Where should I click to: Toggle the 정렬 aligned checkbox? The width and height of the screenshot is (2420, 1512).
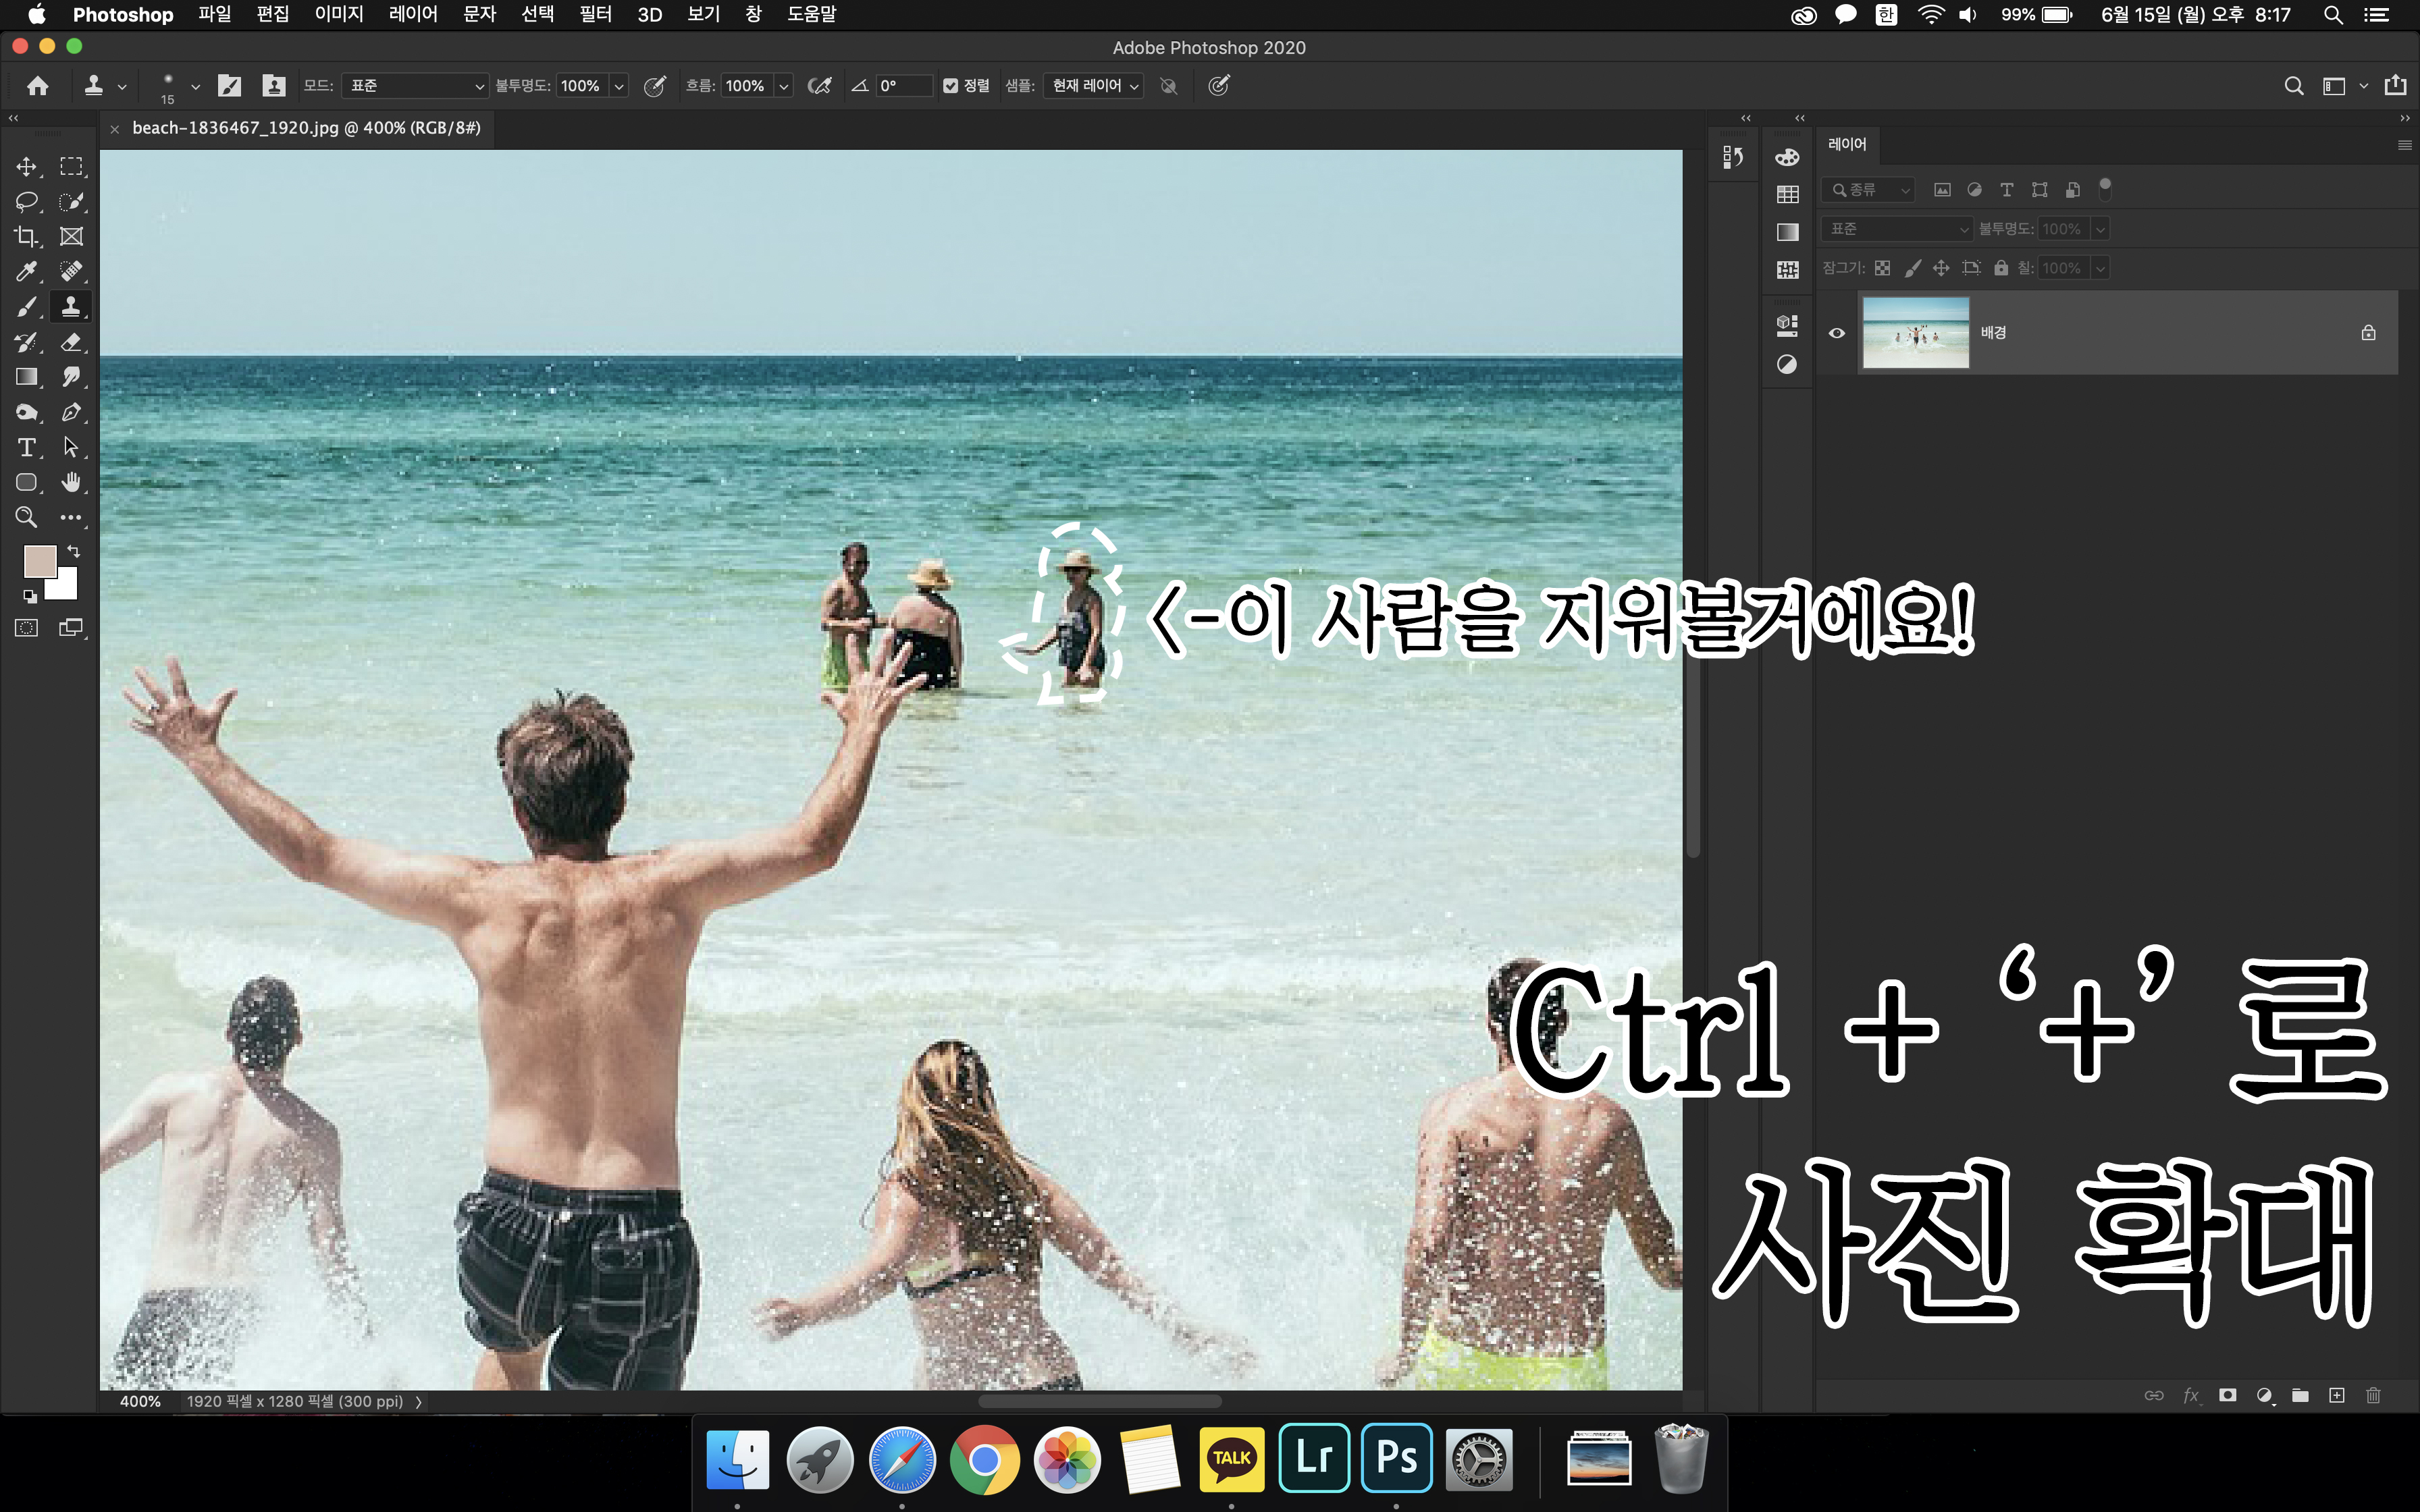click(951, 86)
